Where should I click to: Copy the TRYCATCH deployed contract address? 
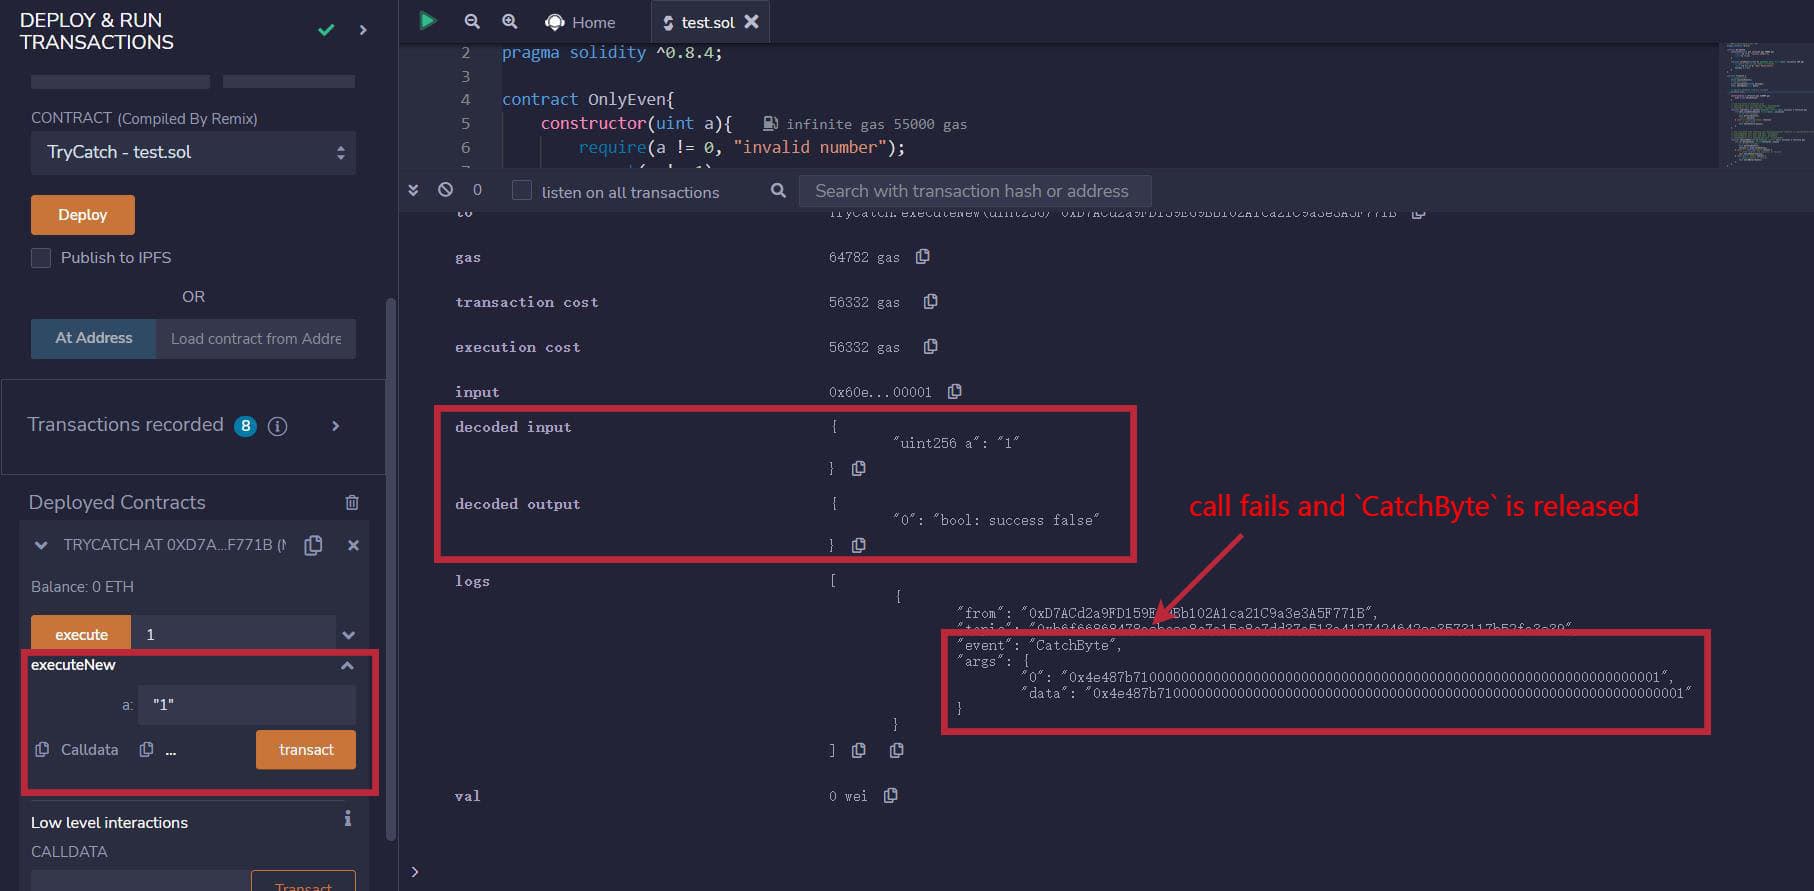313,545
